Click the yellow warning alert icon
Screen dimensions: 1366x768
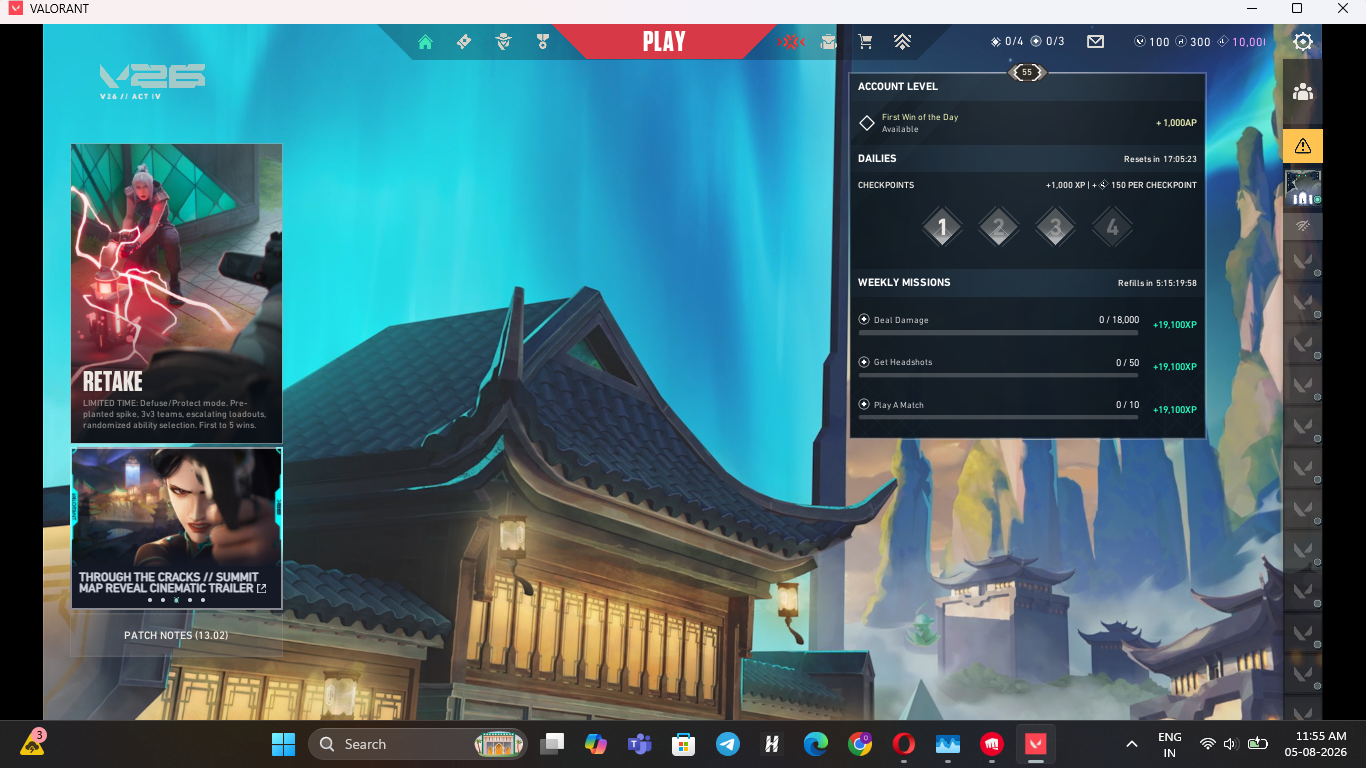pos(1302,146)
